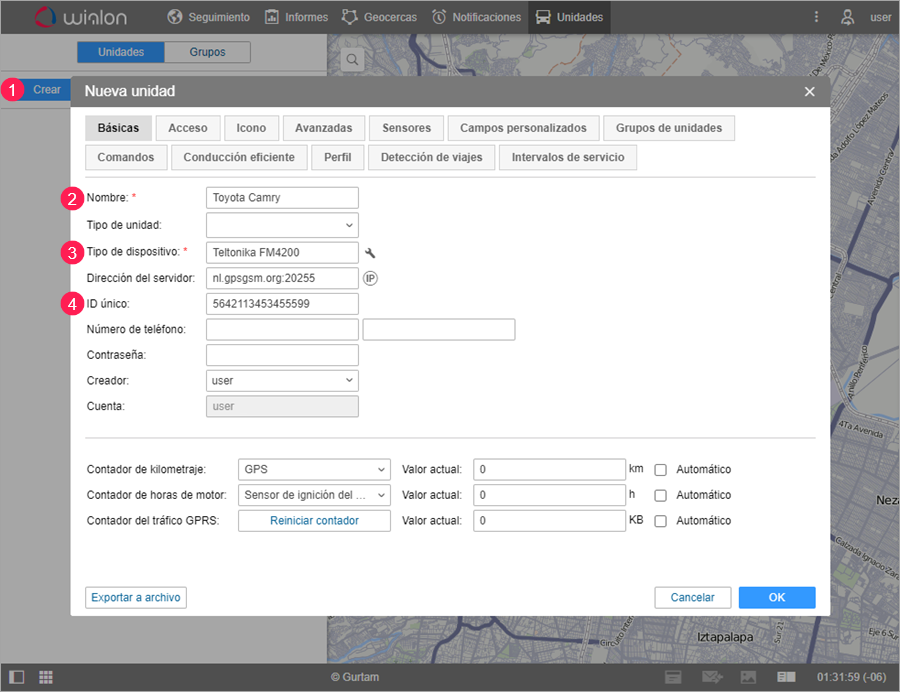Open the Geocercas polygon icon
Viewport: 900px width, 692px height.
tap(349, 17)
